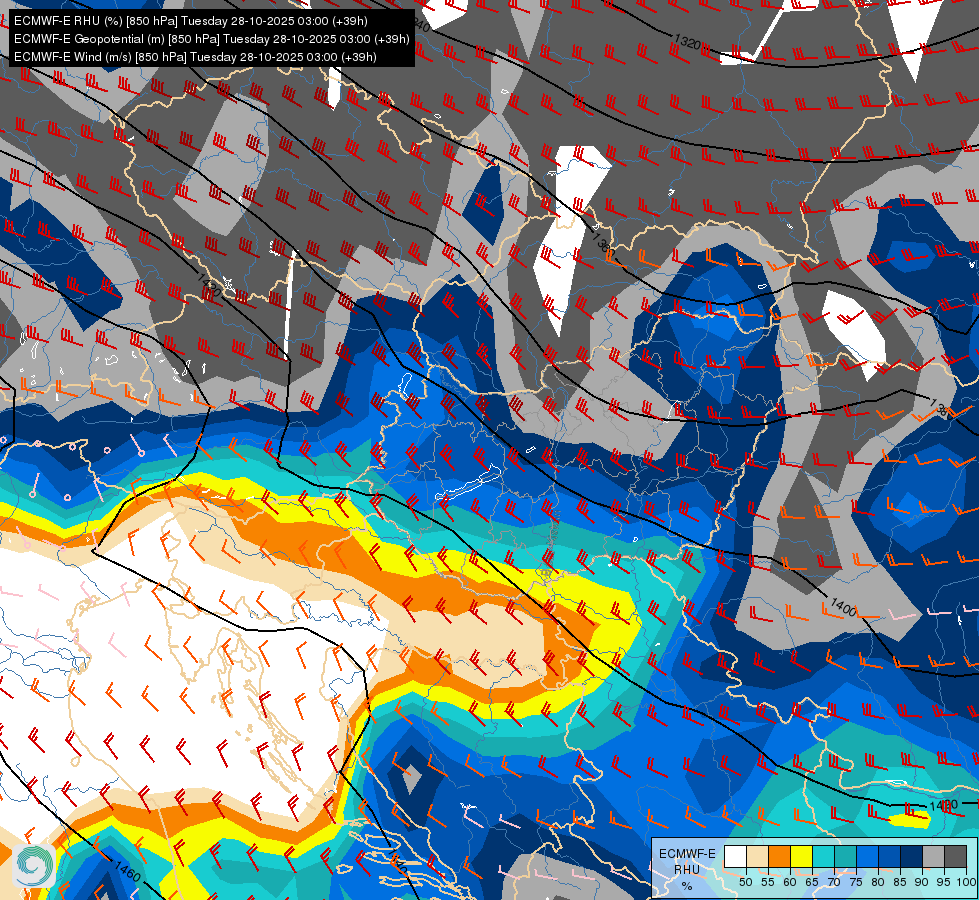Viewport: 979px width, 900px height.
Task: Click the legend tick value 75
Action: (x=857, y=882)
